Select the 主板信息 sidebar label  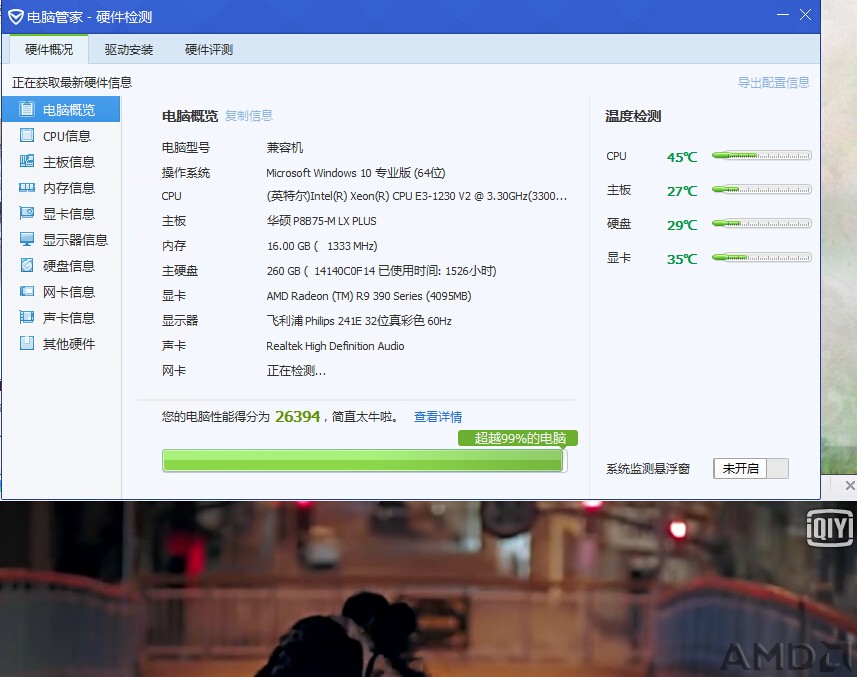click(x=69, y=162)
